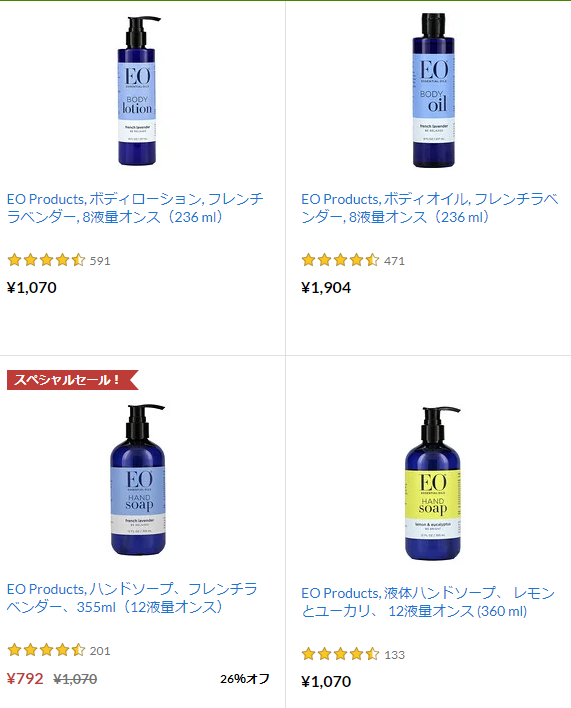
Task: Open the 201 reviews count
Action: pyautogui.click(x=100, y=651)
